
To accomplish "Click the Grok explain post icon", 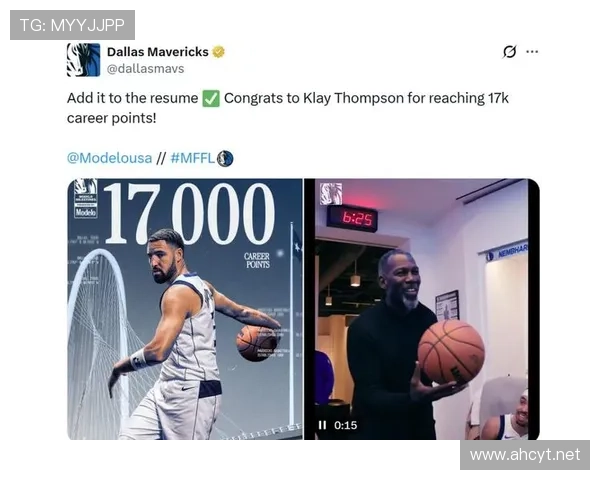I will (x=509, y=52).
